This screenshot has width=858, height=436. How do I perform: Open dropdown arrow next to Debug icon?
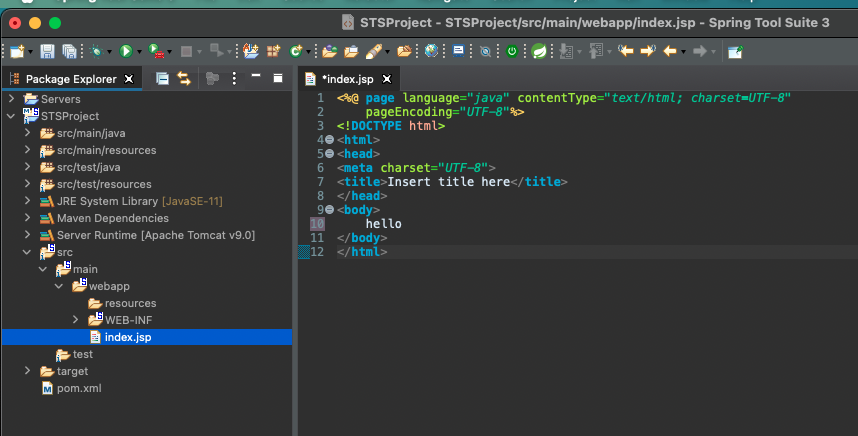click(109, 52)
